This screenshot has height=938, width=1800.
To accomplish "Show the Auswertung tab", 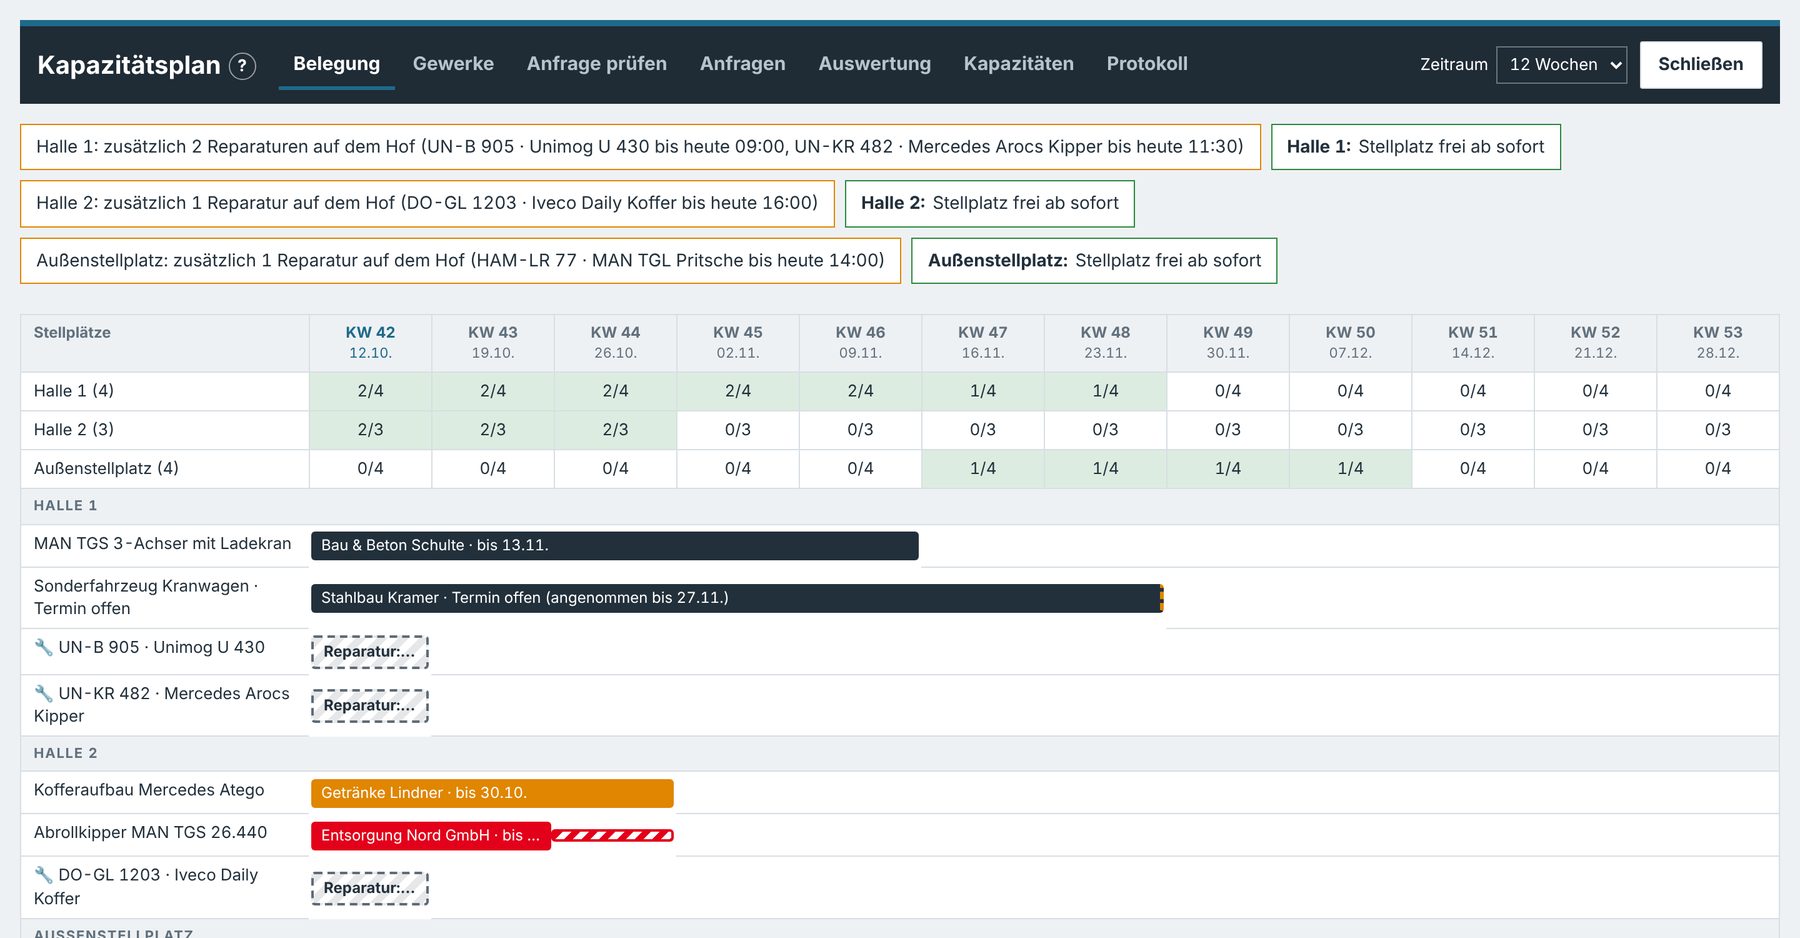I will 874,64.
